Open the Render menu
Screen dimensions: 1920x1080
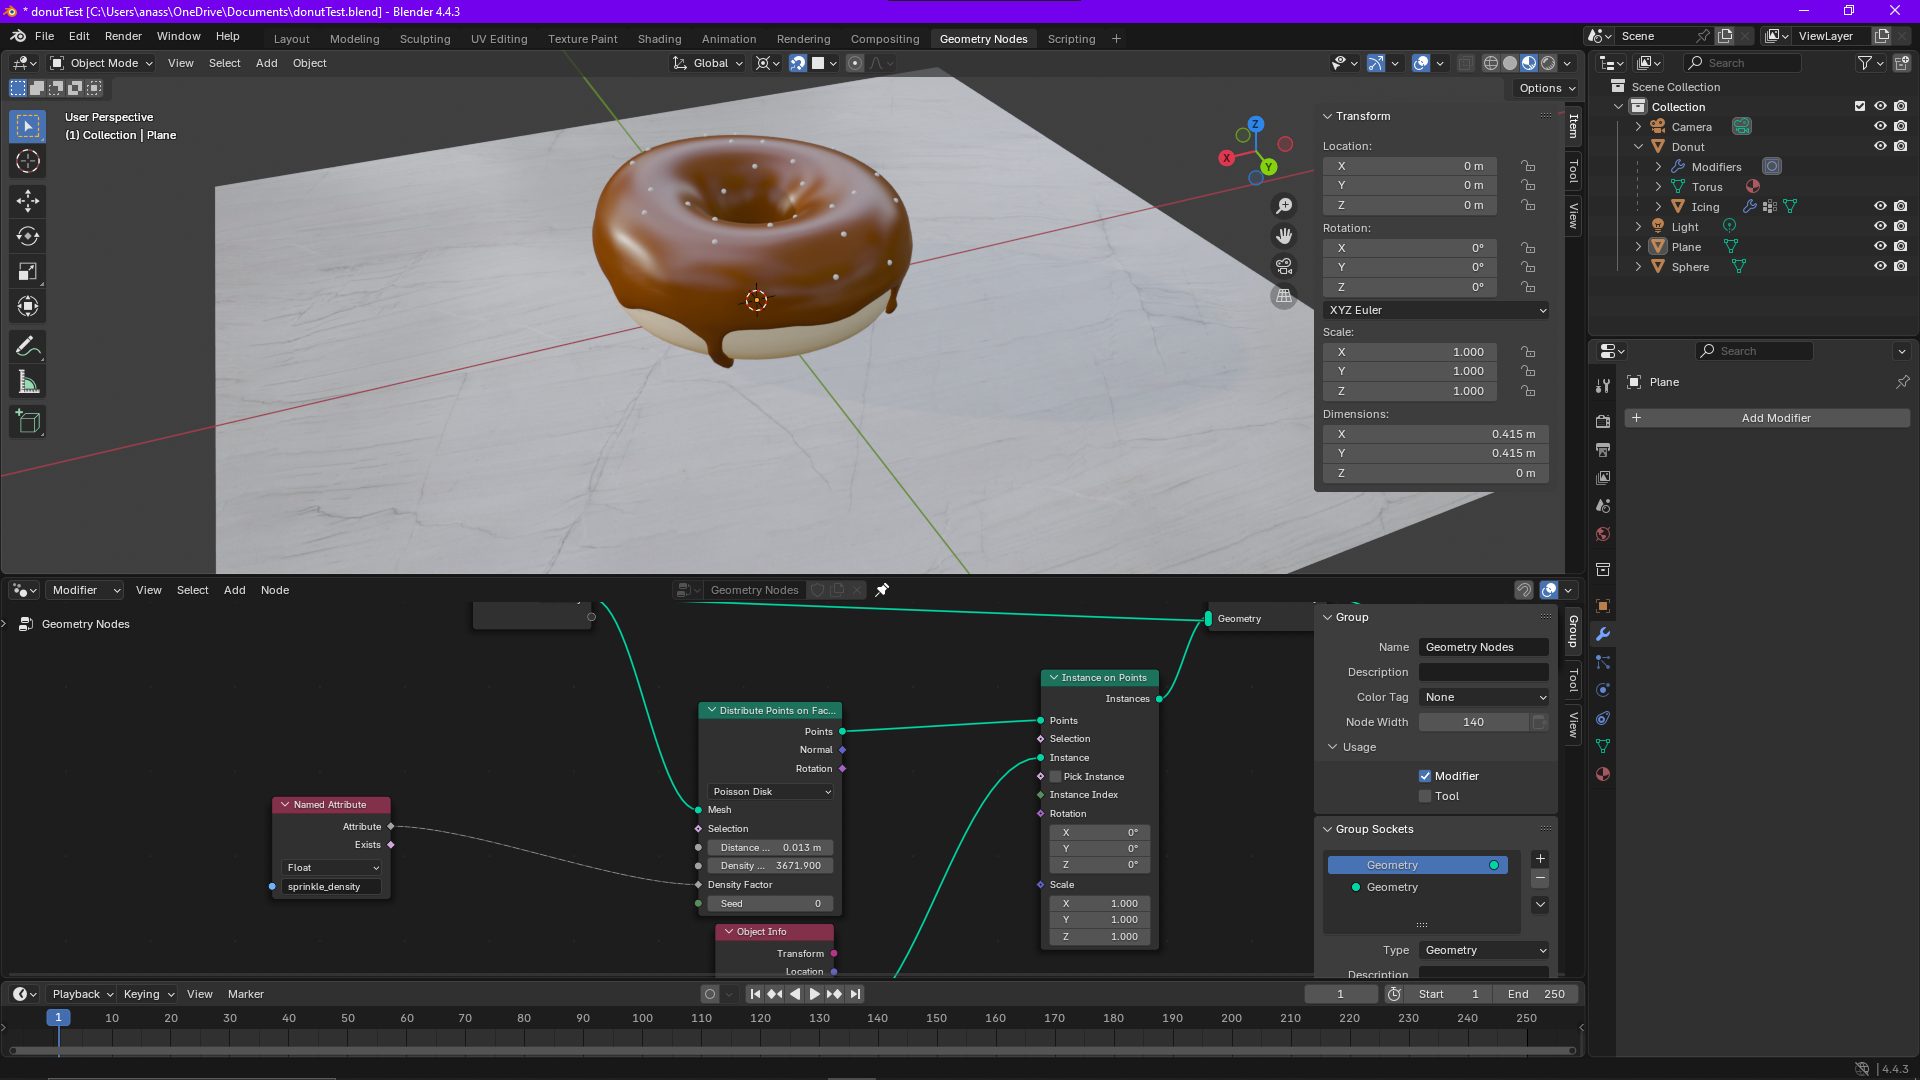123,36
